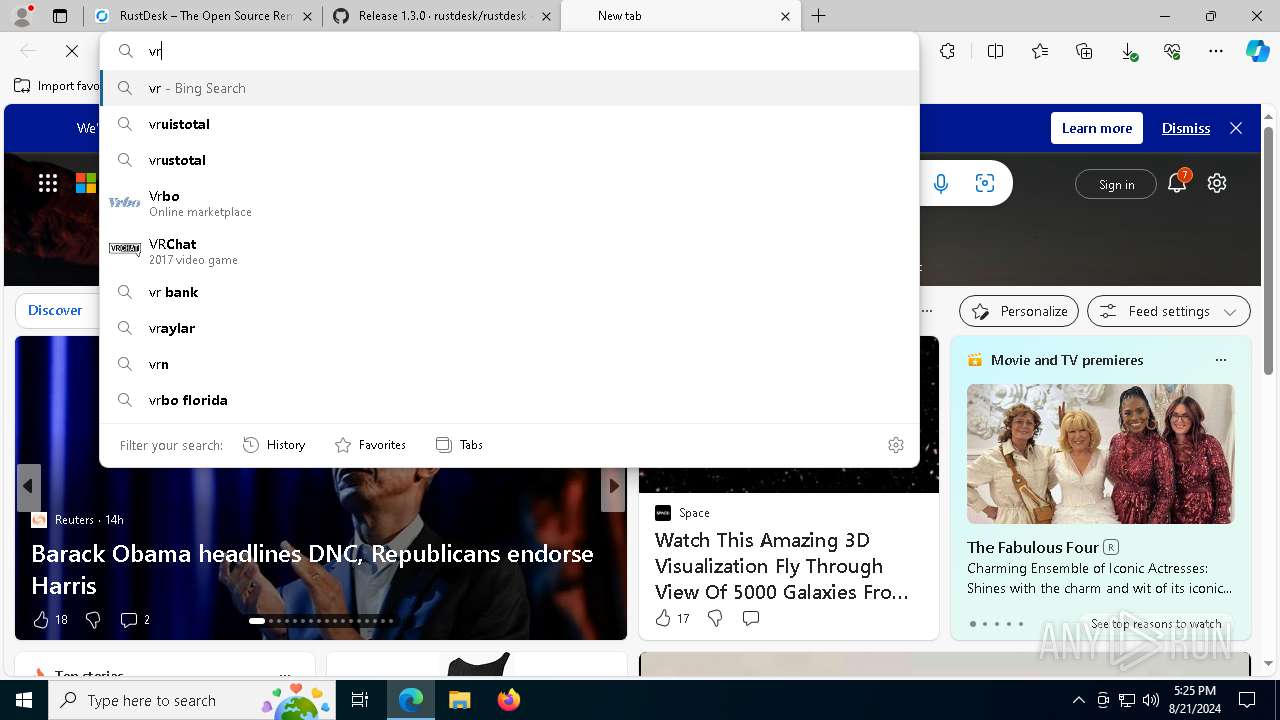
Task: Open Windows Start menu
Action: 24,700
